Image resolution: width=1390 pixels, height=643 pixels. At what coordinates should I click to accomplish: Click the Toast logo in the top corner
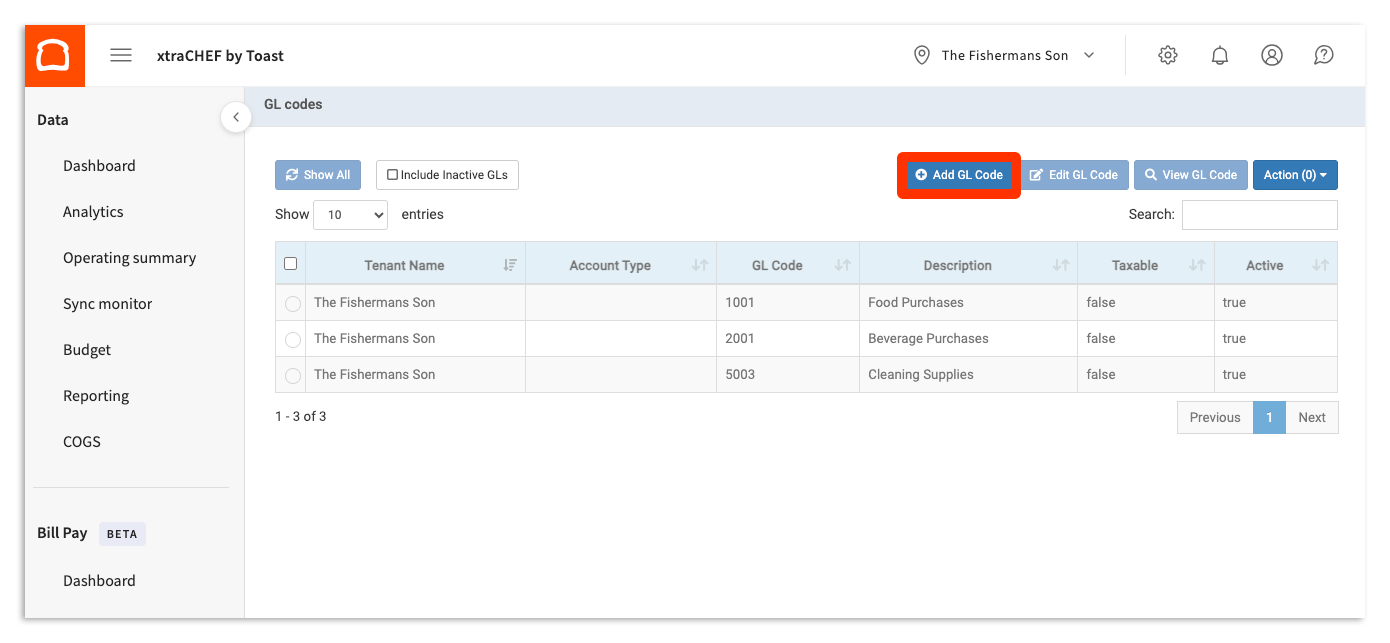(54, 54)
